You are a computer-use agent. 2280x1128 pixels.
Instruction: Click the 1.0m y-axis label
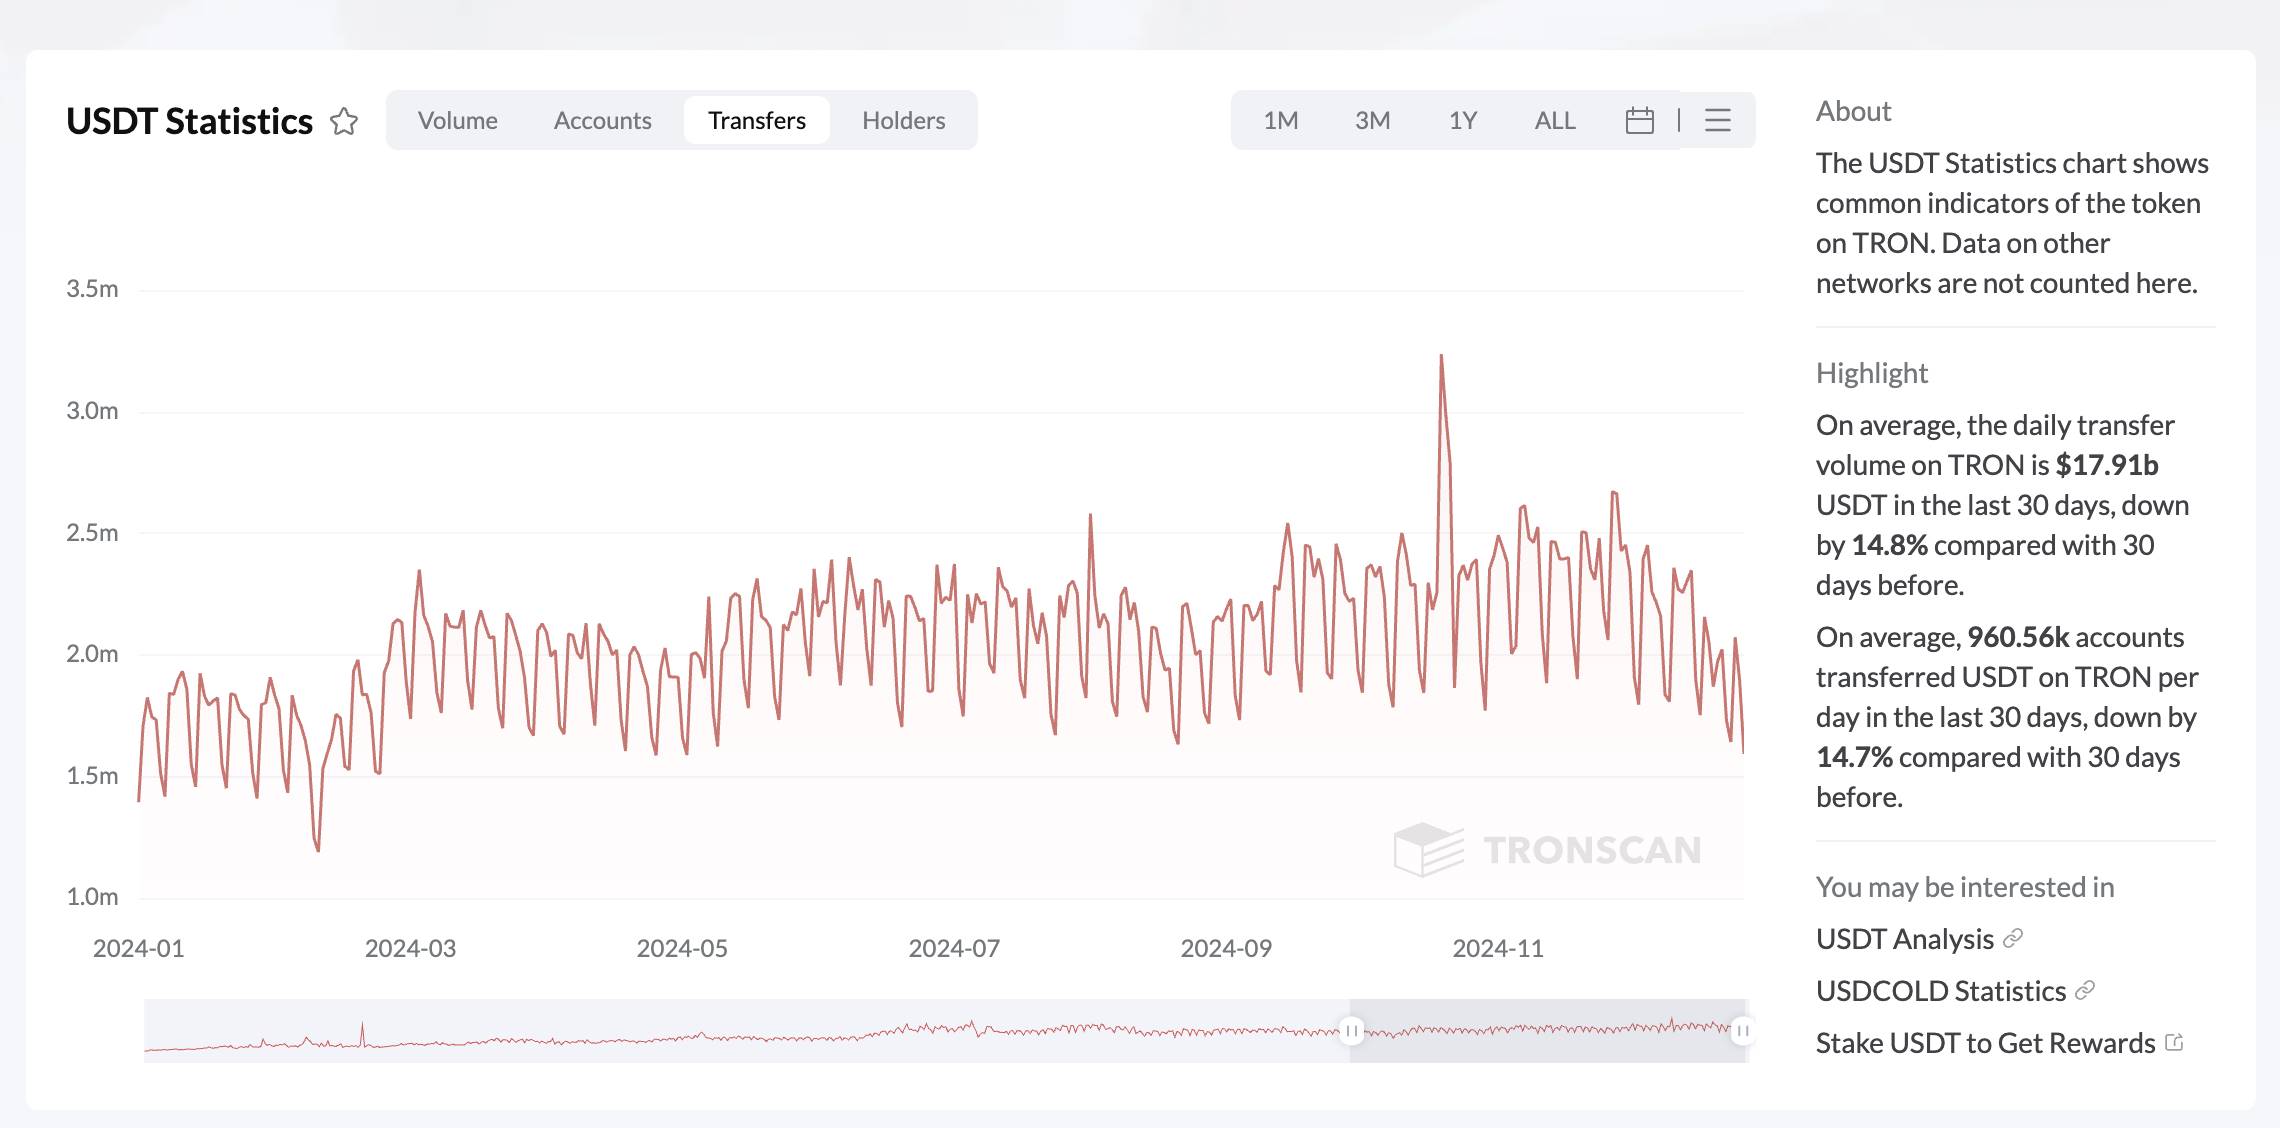(92, 897)
